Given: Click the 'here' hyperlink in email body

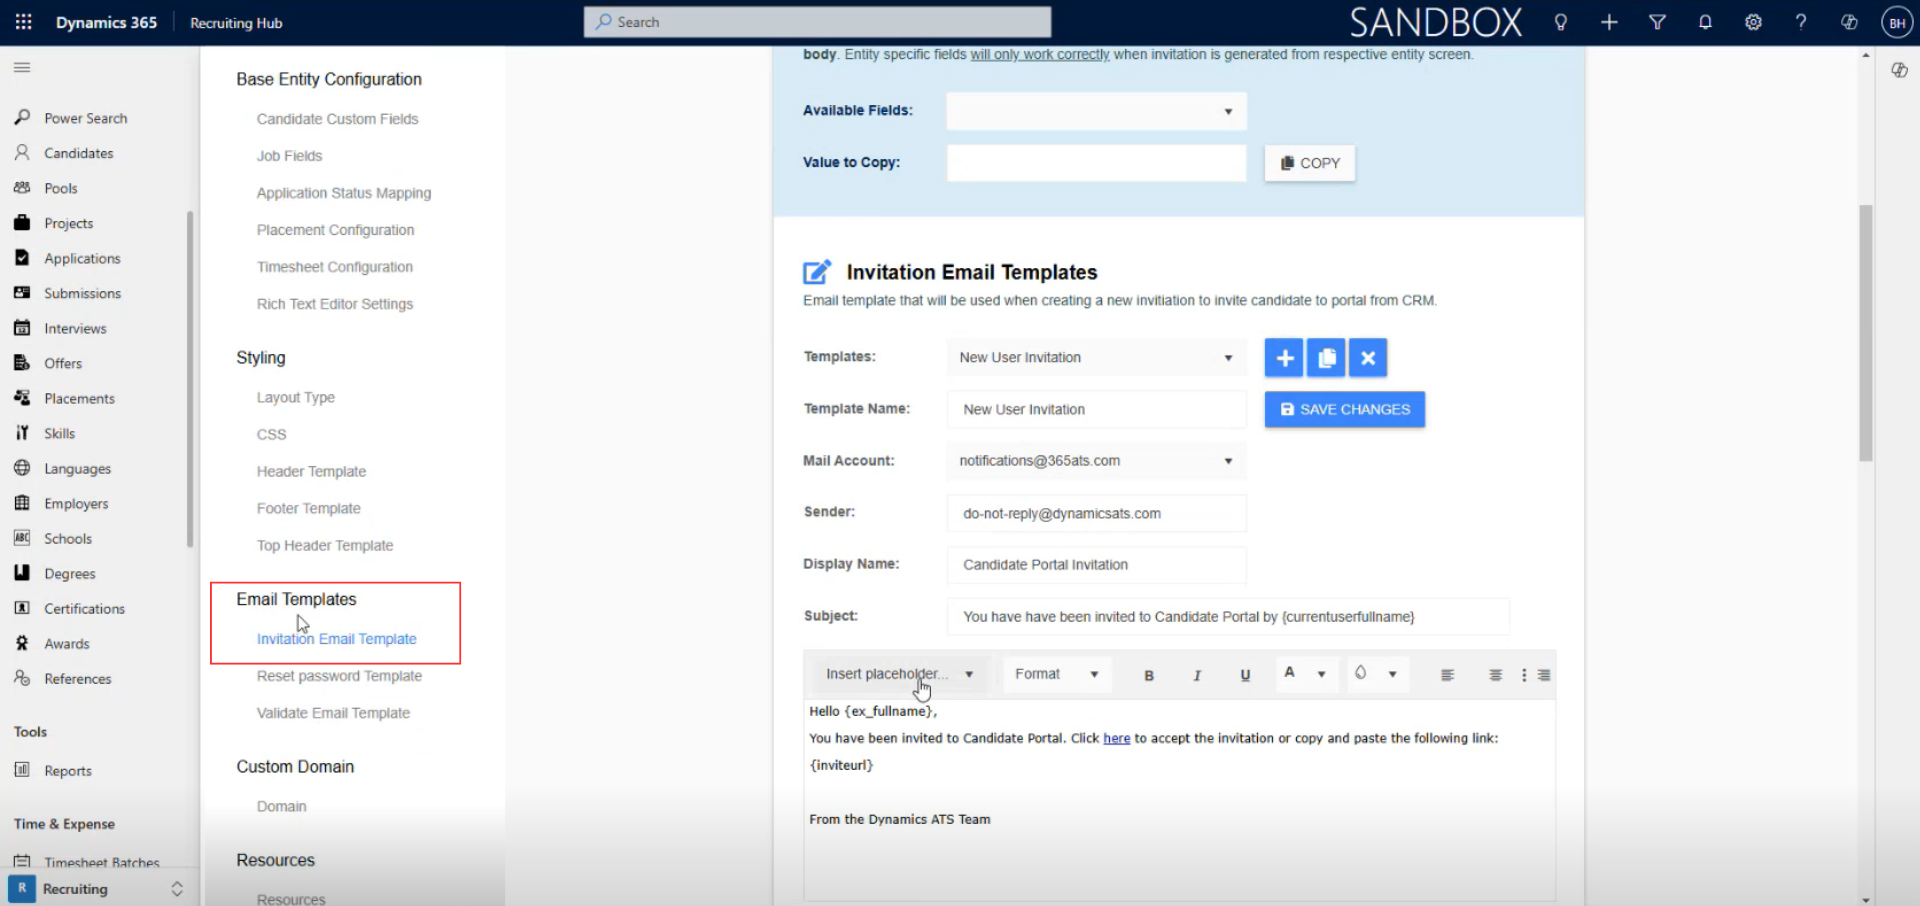Looking at the screenshot, I should point(1116,738).
